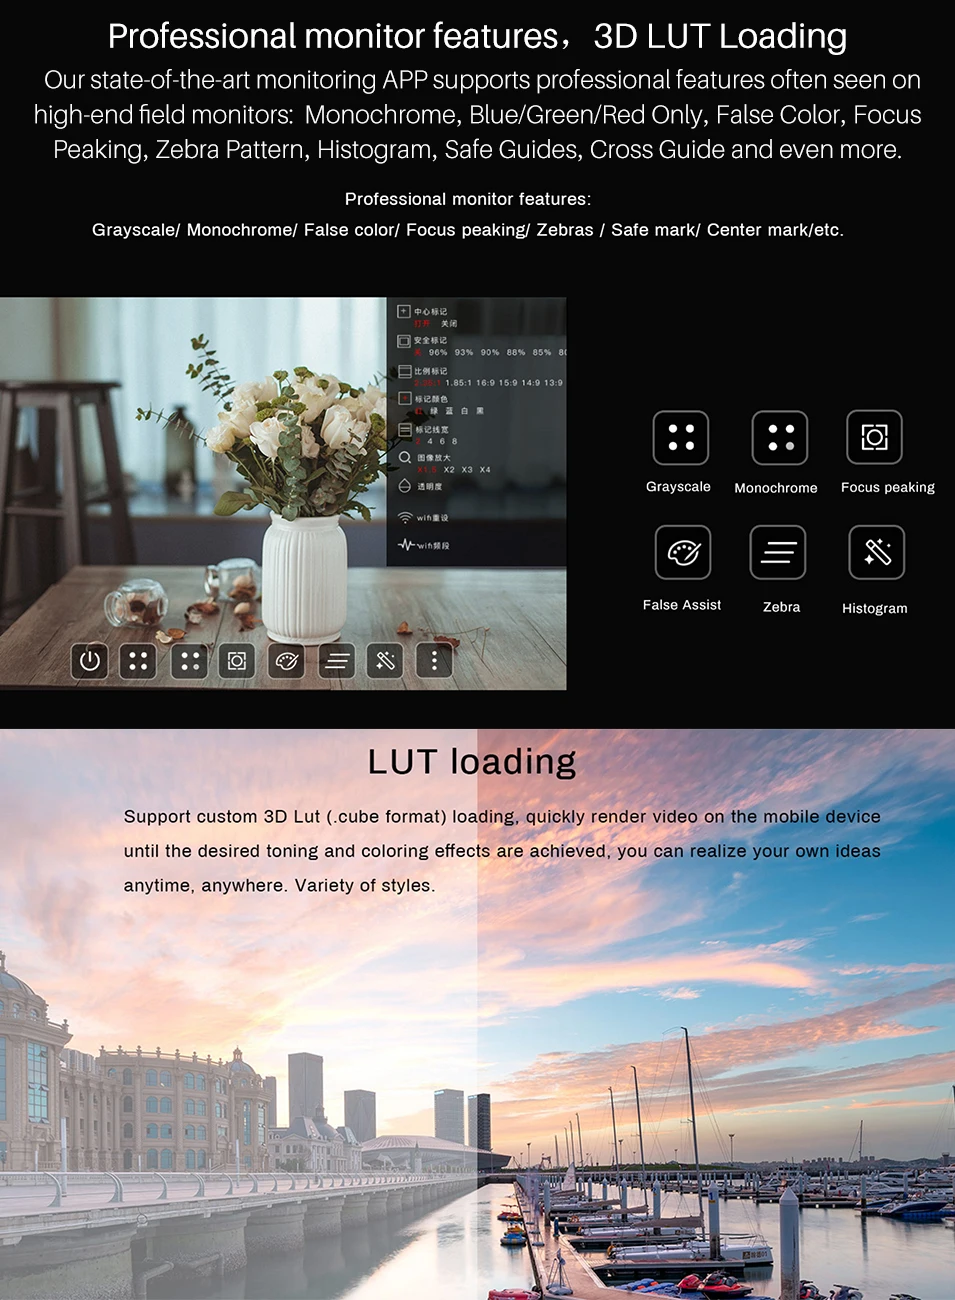Set image zoom to X2

tap(449, 470)
